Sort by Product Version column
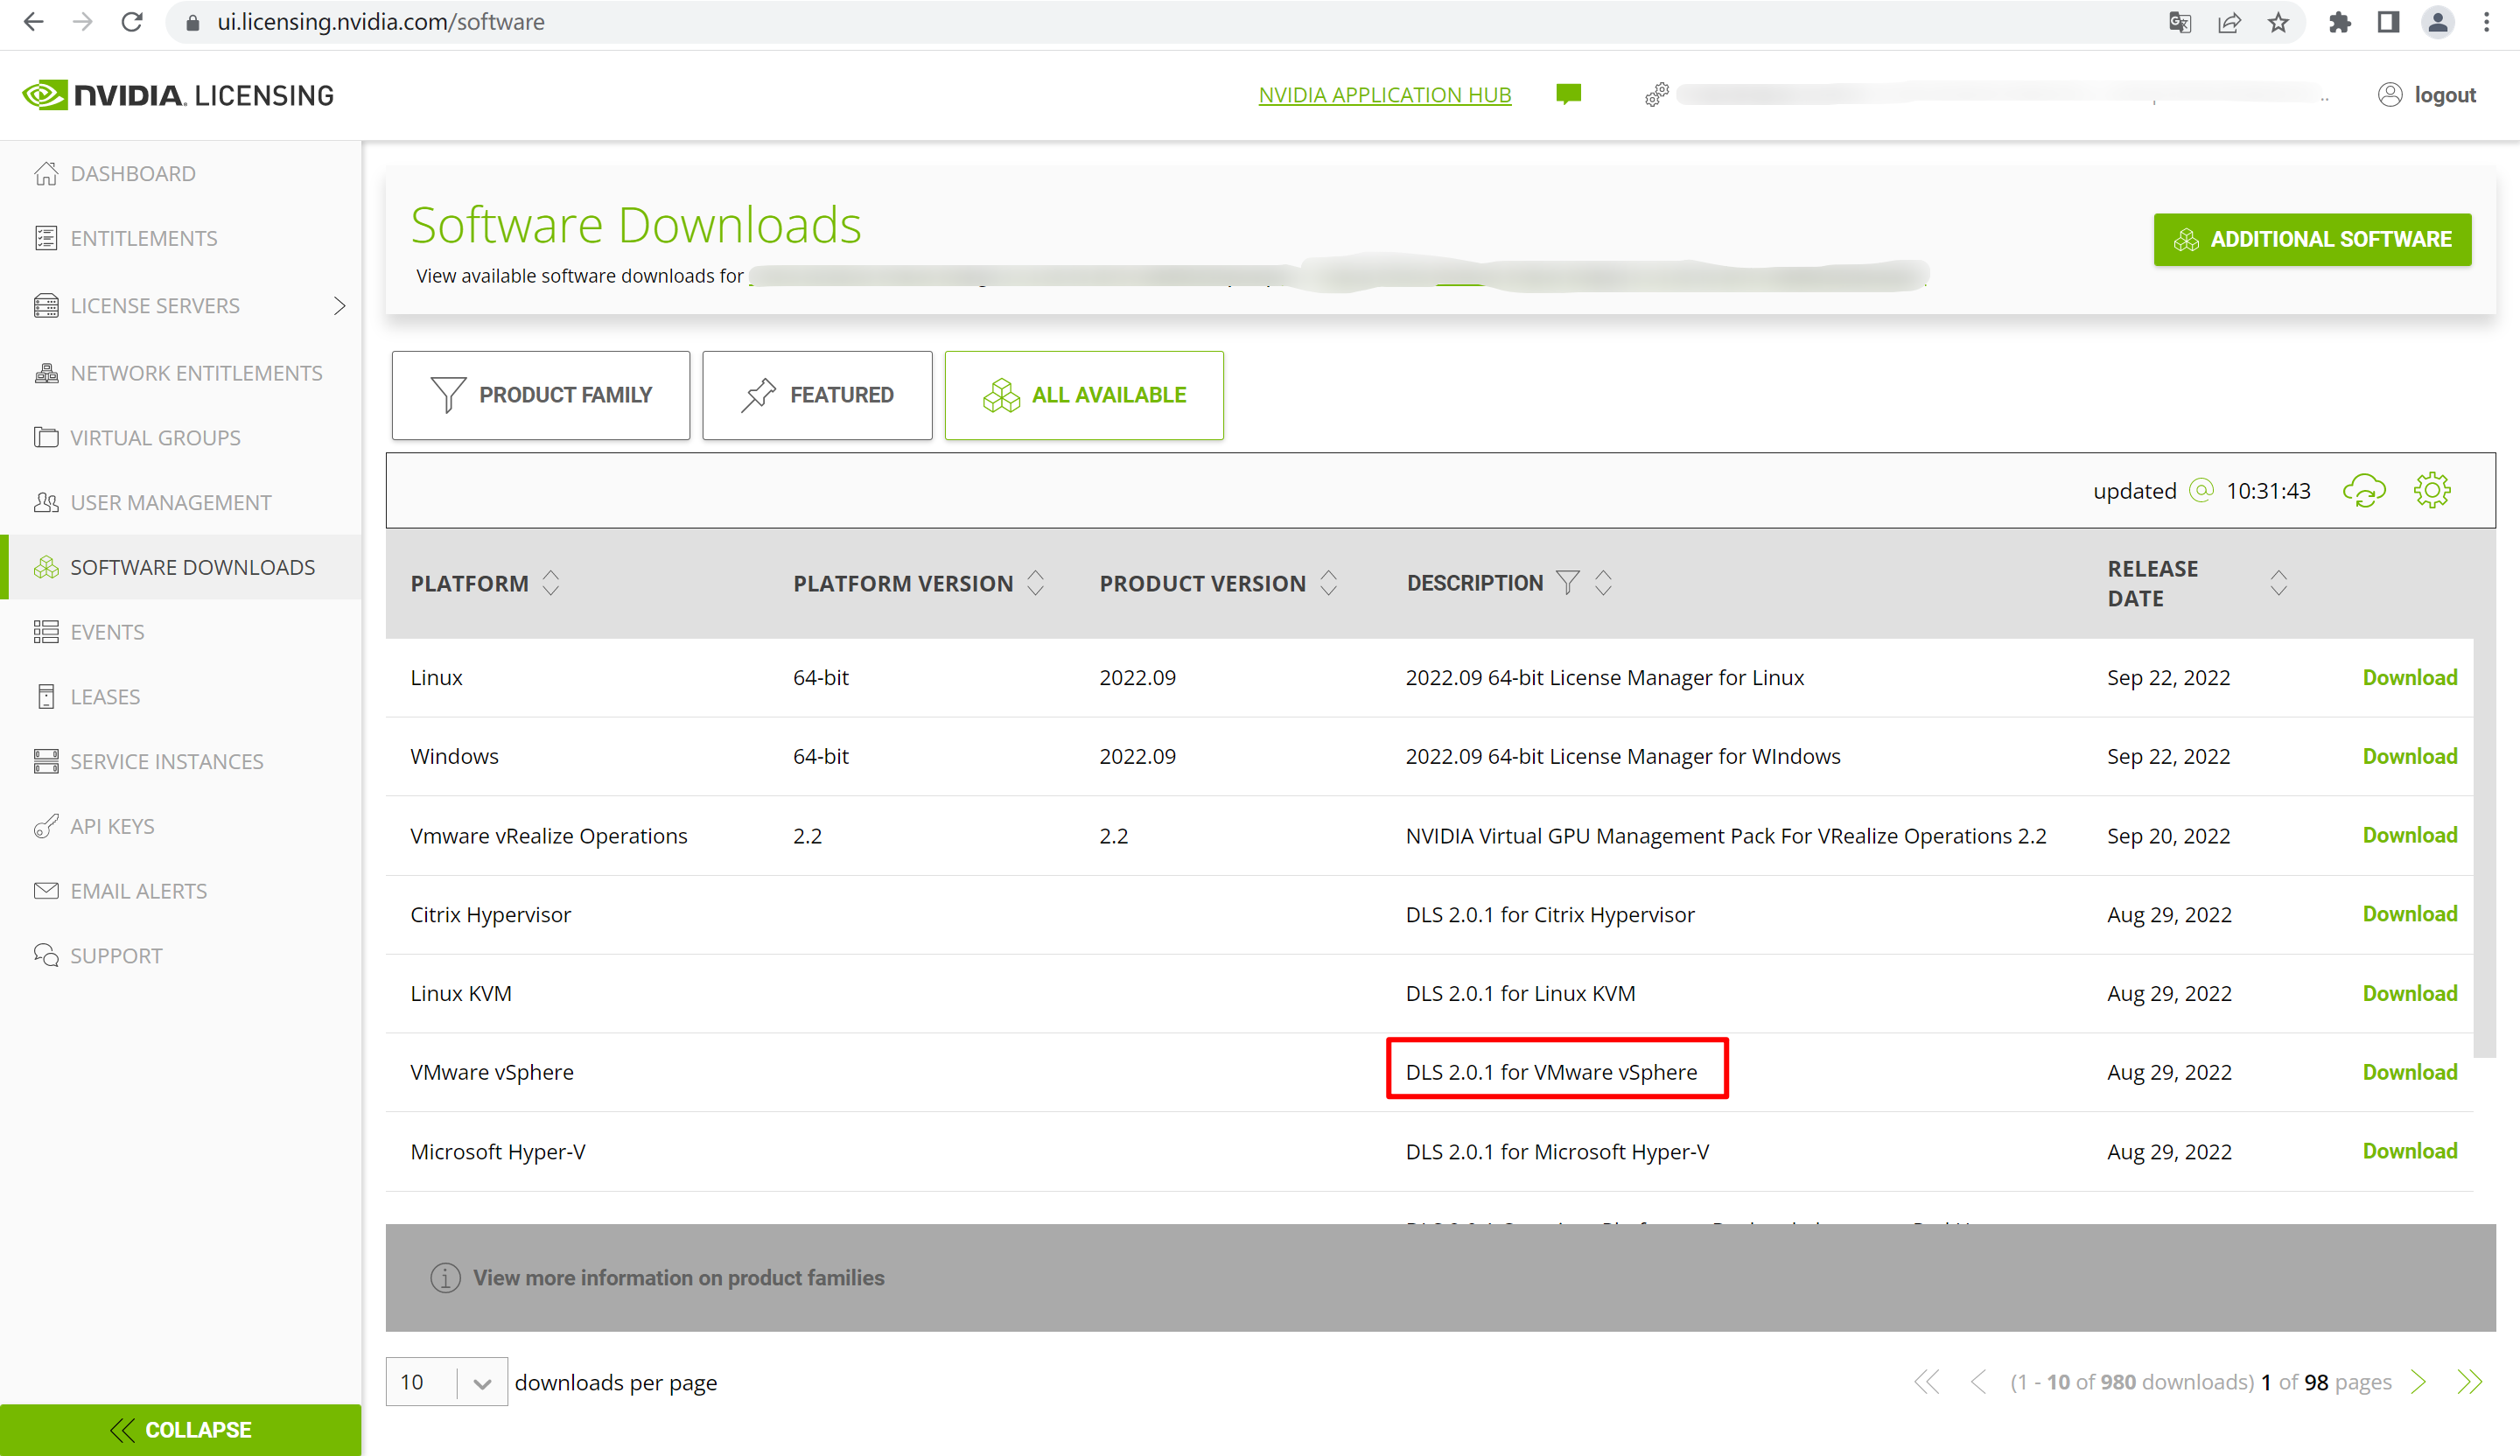Screen dimensions: 2520x1456 [1328, 583]
